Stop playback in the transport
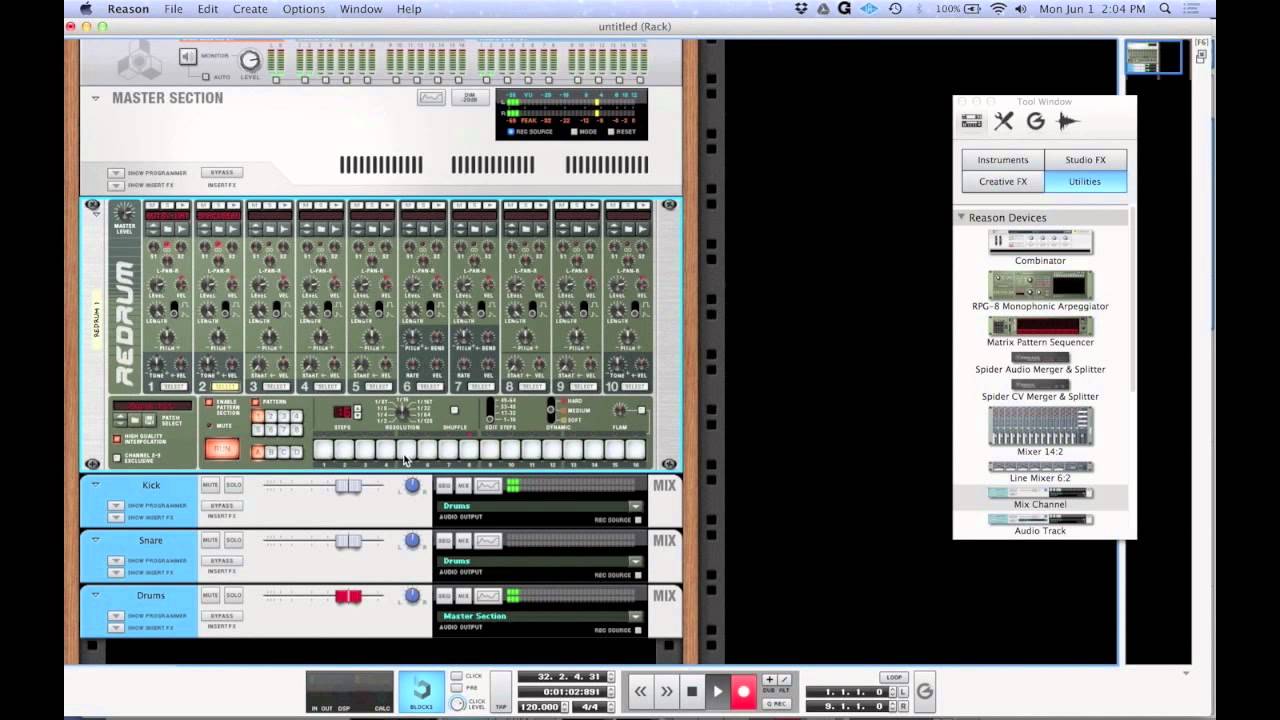This screenshot has width=1280, height=720. (692, 691)
